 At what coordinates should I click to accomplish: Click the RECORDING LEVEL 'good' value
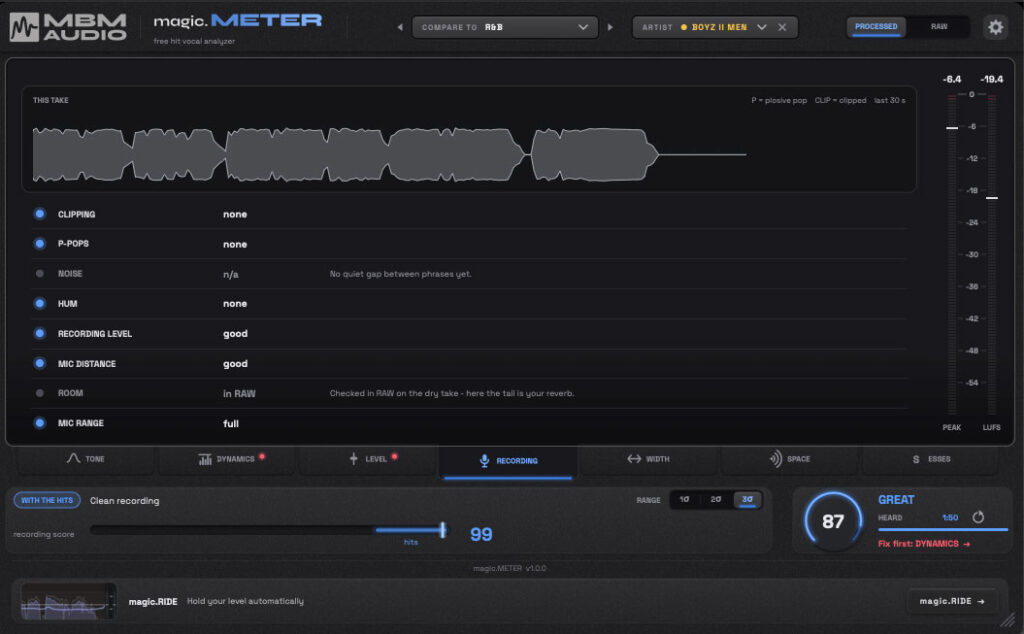click(235, 334)
